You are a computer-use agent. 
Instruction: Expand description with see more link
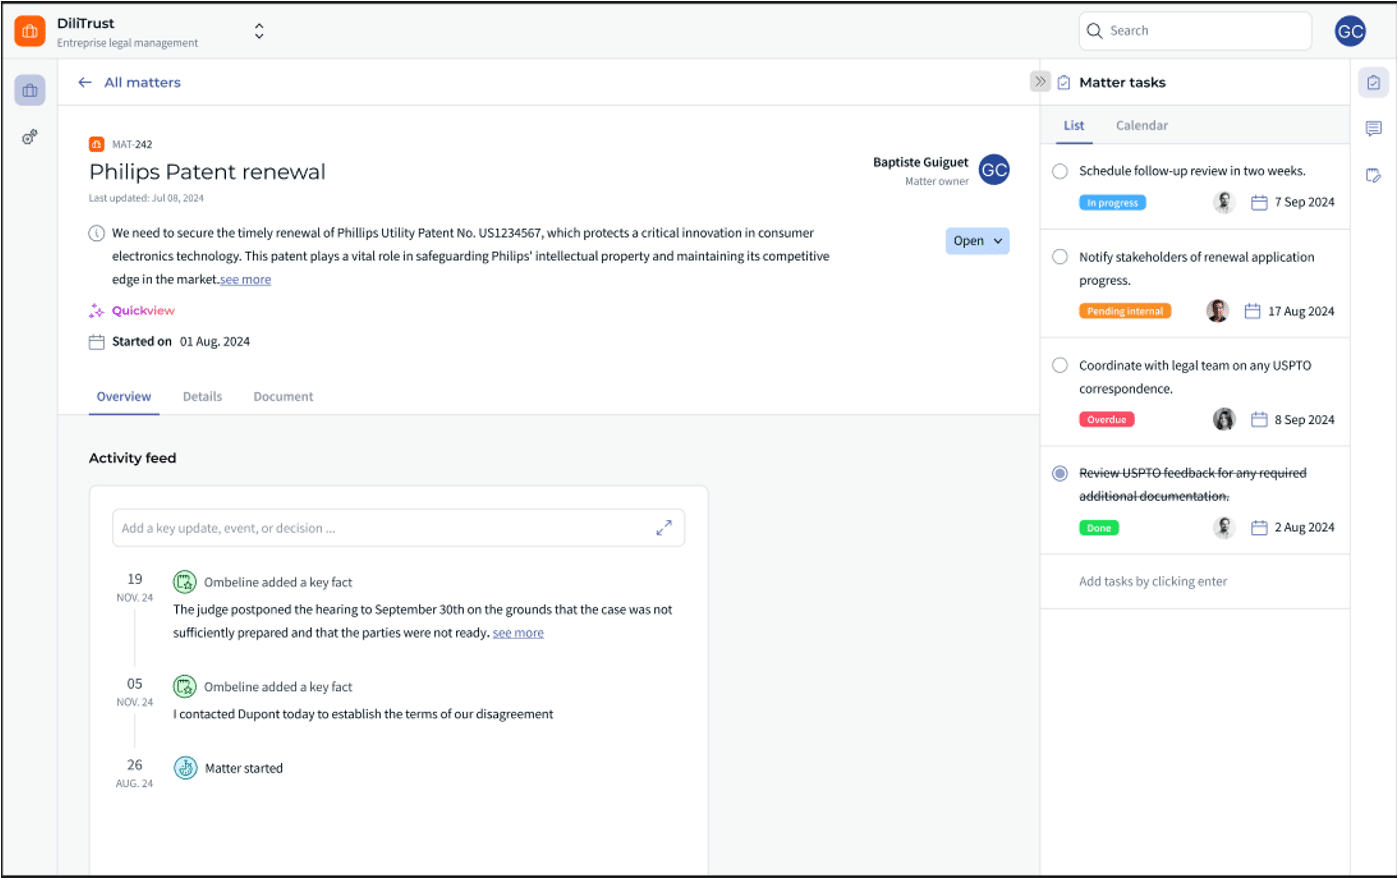[246, 280]
